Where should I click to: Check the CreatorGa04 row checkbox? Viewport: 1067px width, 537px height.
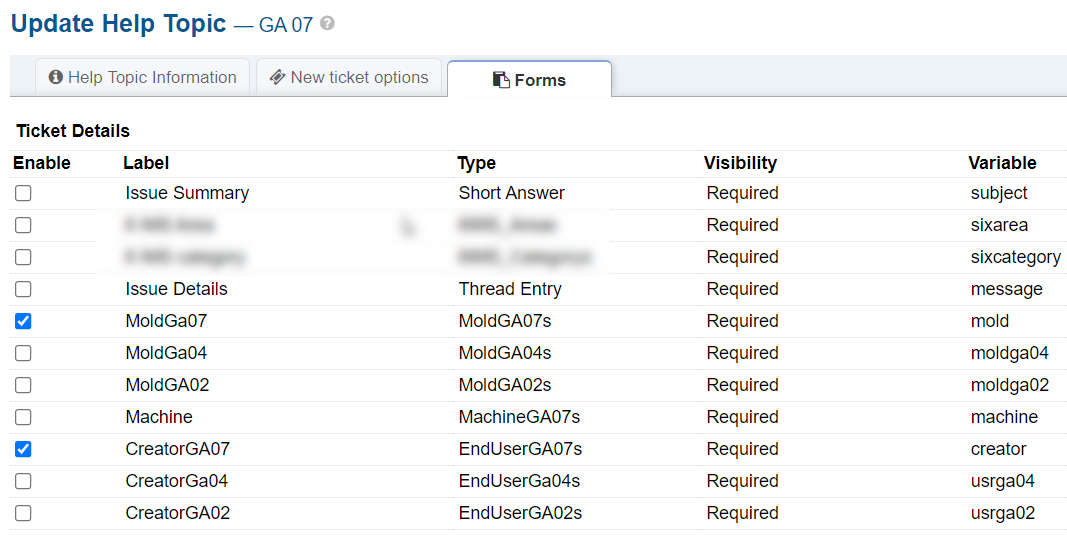tap(23, 481)
